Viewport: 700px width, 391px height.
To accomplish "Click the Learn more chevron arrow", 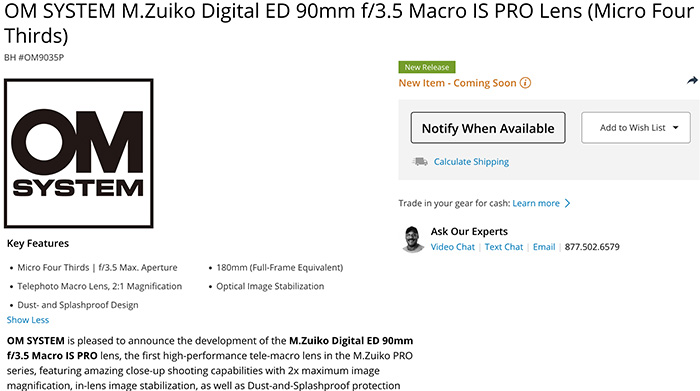I will pos(567,204).
